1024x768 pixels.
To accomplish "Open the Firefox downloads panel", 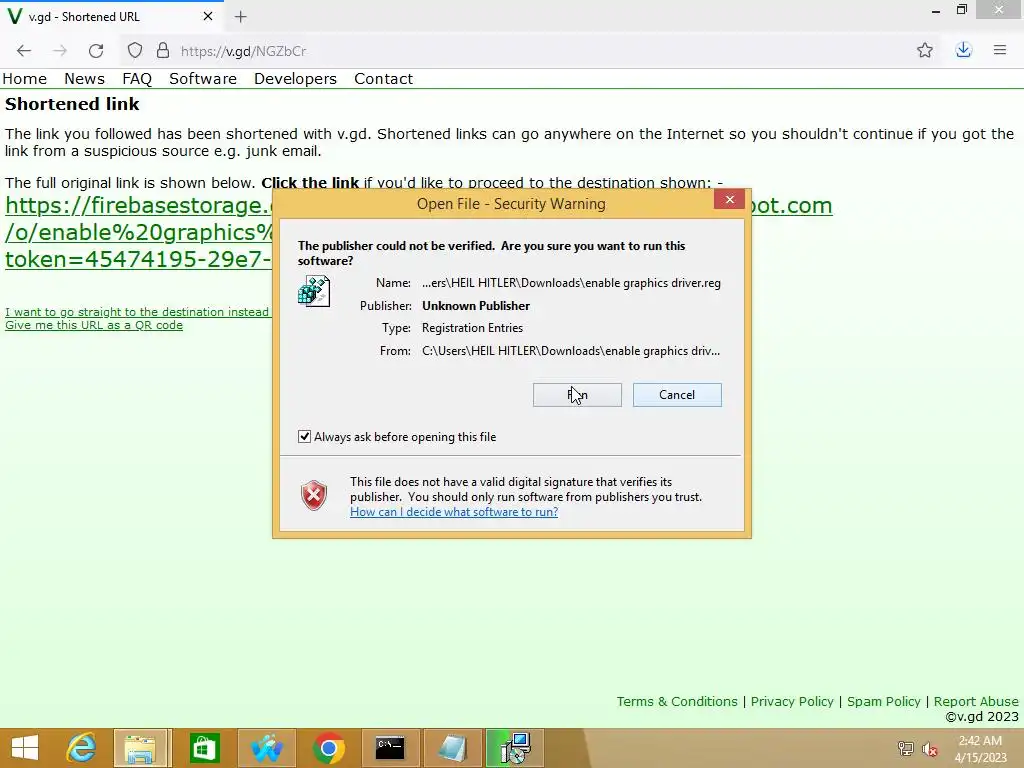I will tap(963, 50).
